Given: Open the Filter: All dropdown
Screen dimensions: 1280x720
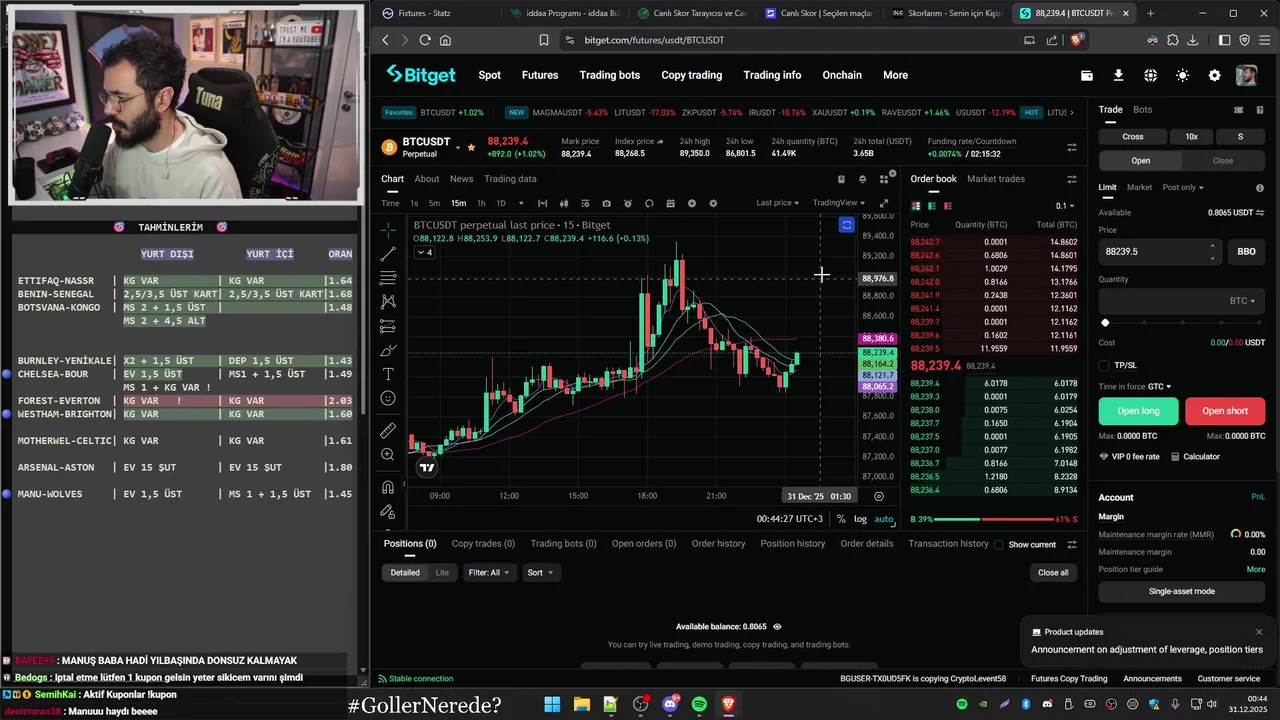Looking at the screenshot, I should pyautogui.click(x=489, y=573).
